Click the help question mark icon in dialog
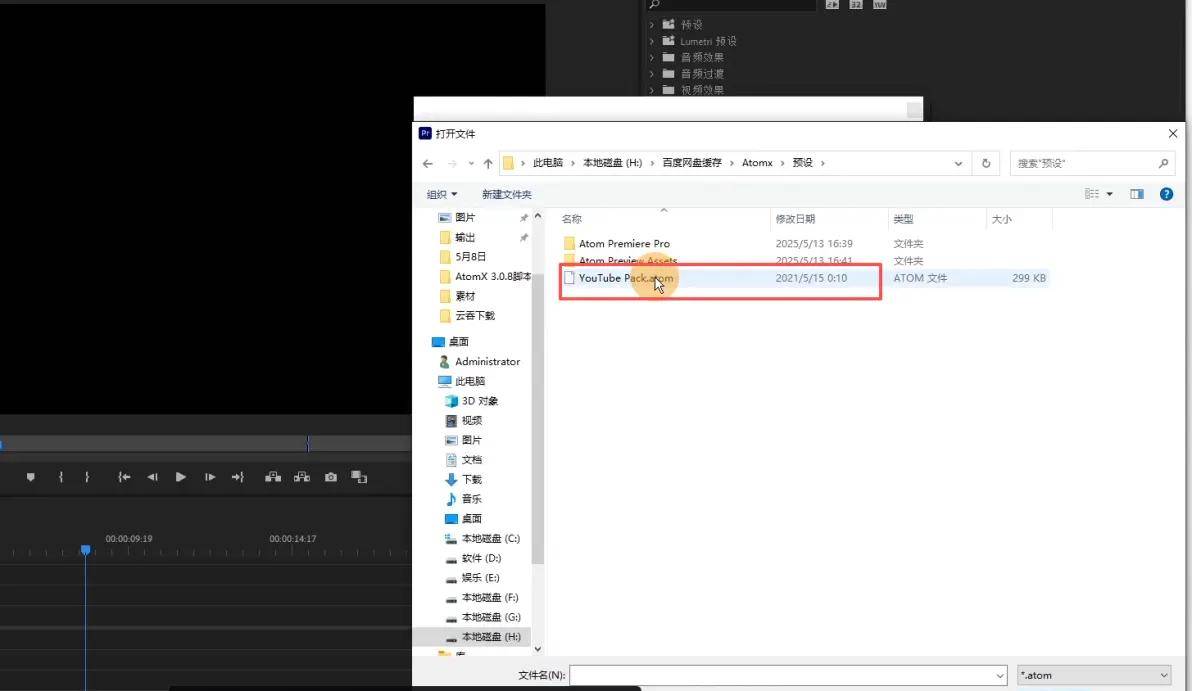 click(1166, 194)
